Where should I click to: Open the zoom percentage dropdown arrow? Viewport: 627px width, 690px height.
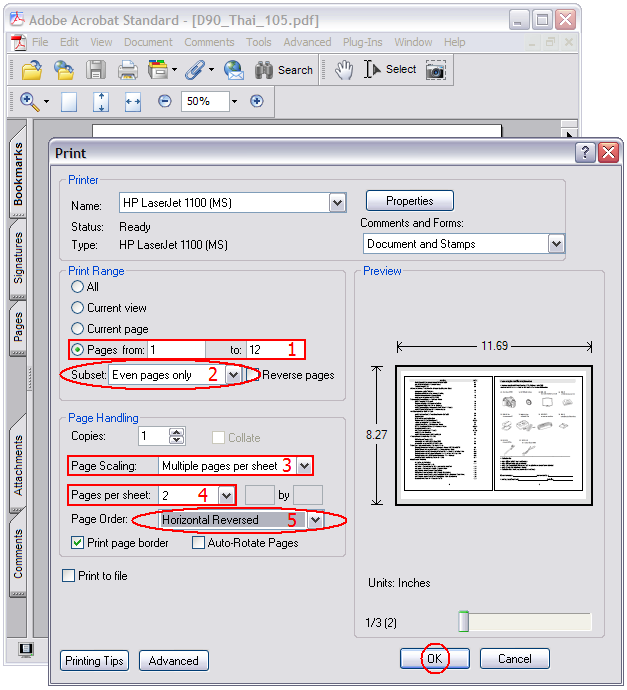click(x=235, y=102)
